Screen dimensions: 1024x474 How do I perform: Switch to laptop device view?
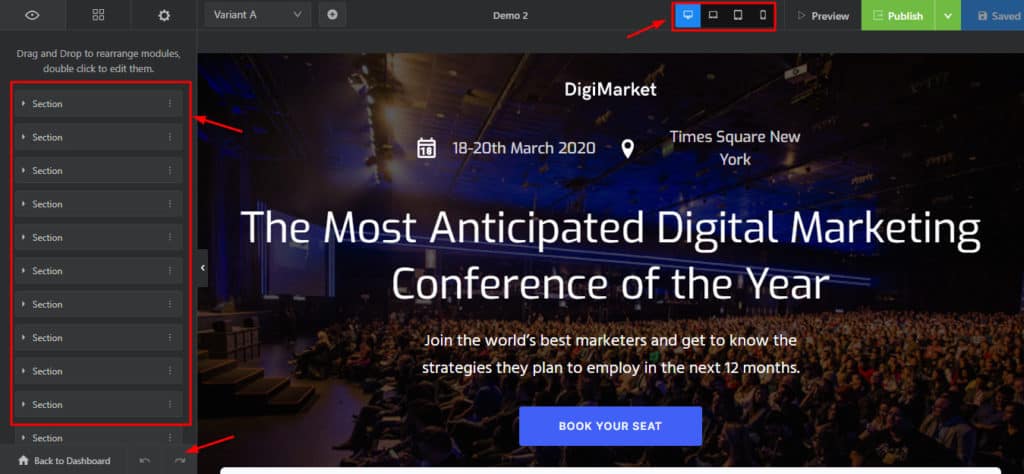point(713,16)
